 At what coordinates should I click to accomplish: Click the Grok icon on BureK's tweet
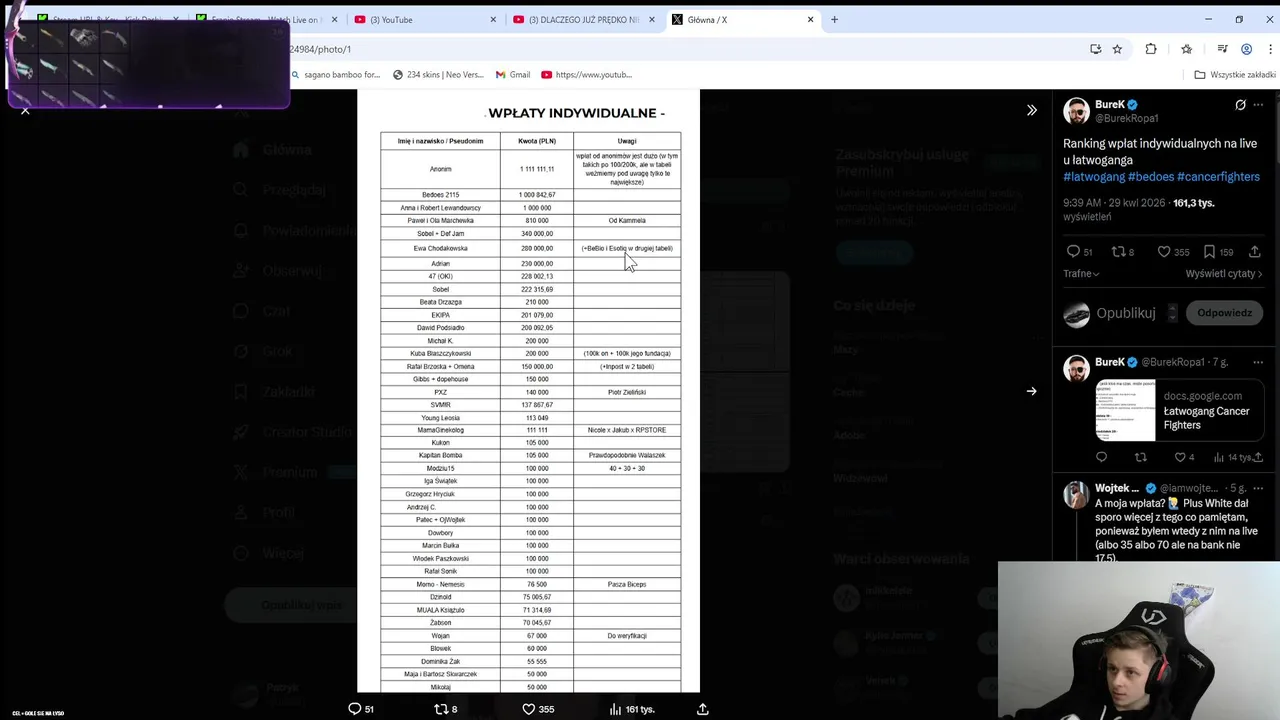tap(1240, 105)
